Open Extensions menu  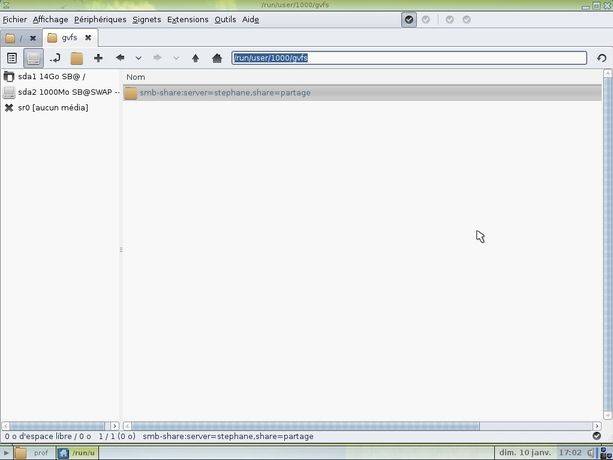(x=188, y=20)
